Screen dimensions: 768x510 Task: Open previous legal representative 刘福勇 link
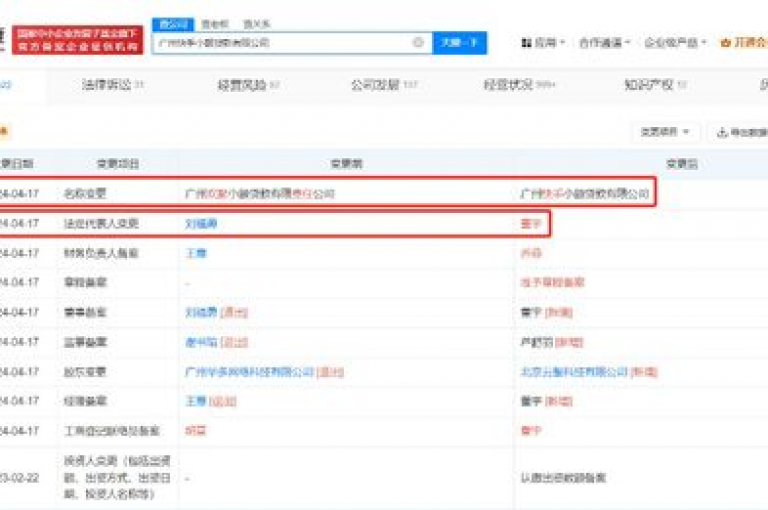coord(201,224)
